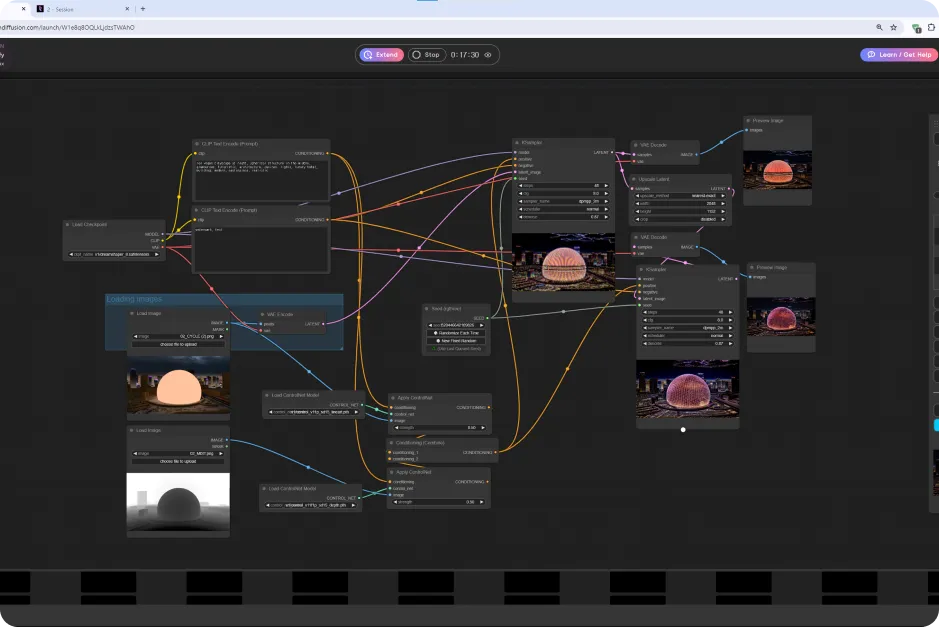
Task: Click New Fixed Random in Seed node
Action: click(456, 341)
